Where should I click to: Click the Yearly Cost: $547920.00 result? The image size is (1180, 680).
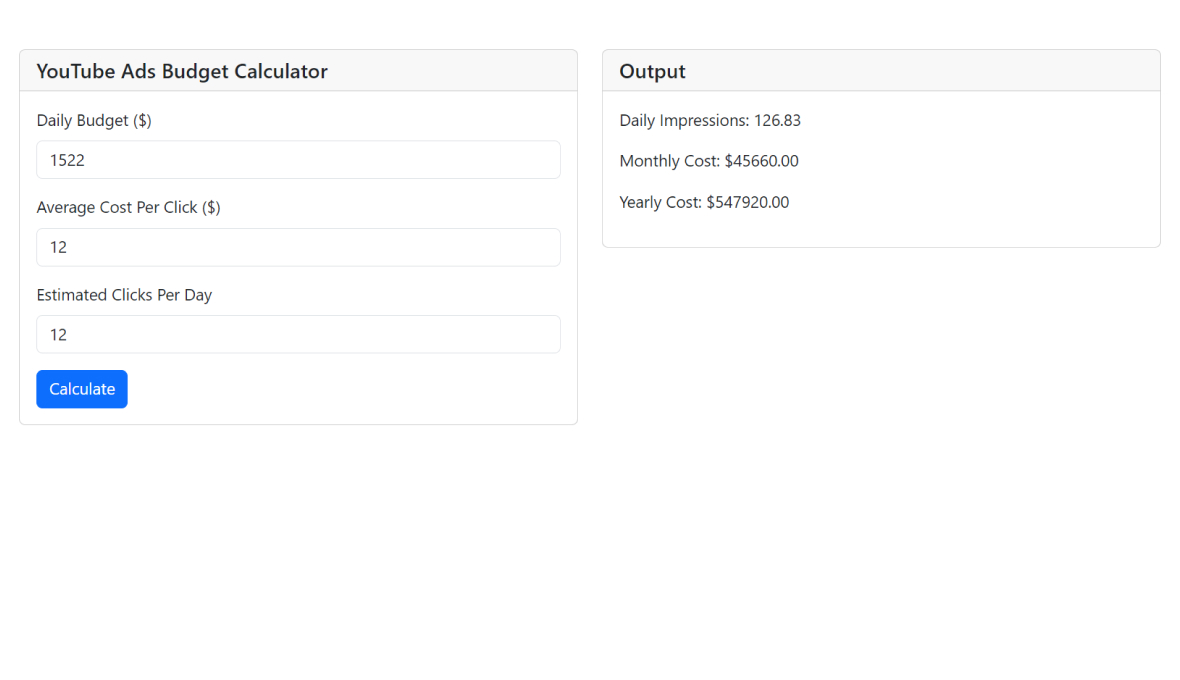point(704,202)
